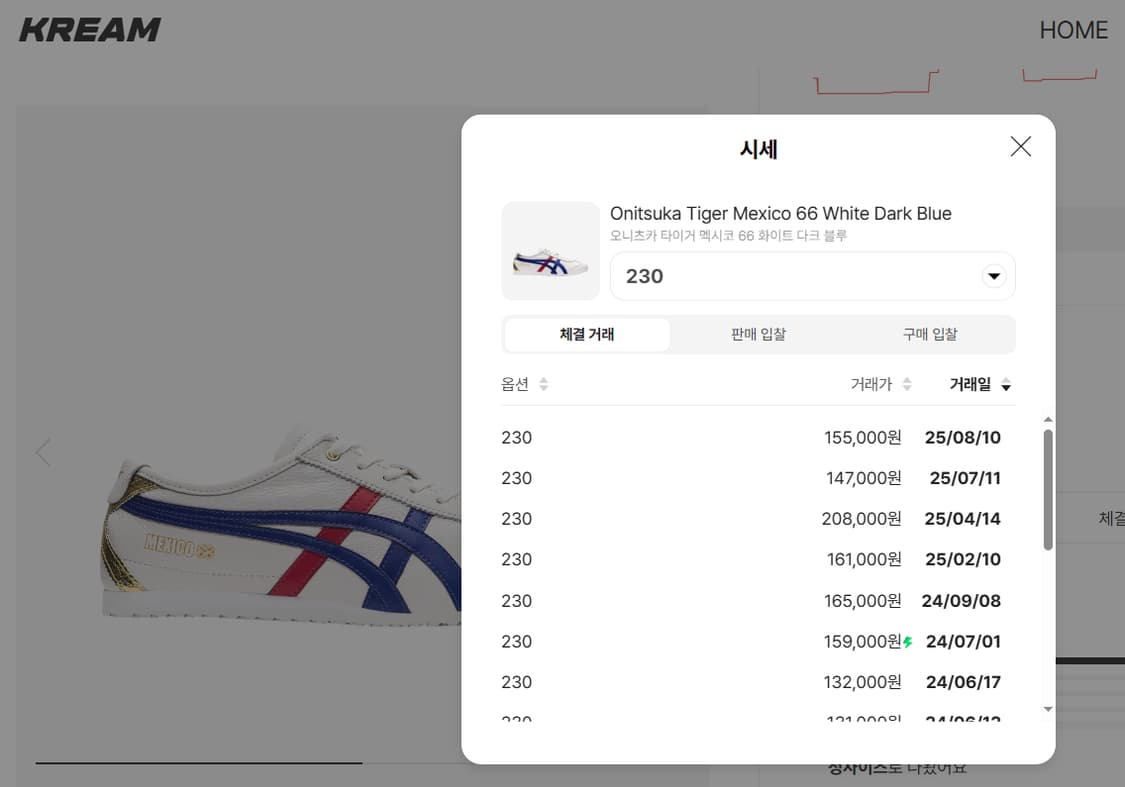The height and width of the screenshot is (787, 1125).
Task: Select the 155,000원 trade price
Action: coord(862,438)
